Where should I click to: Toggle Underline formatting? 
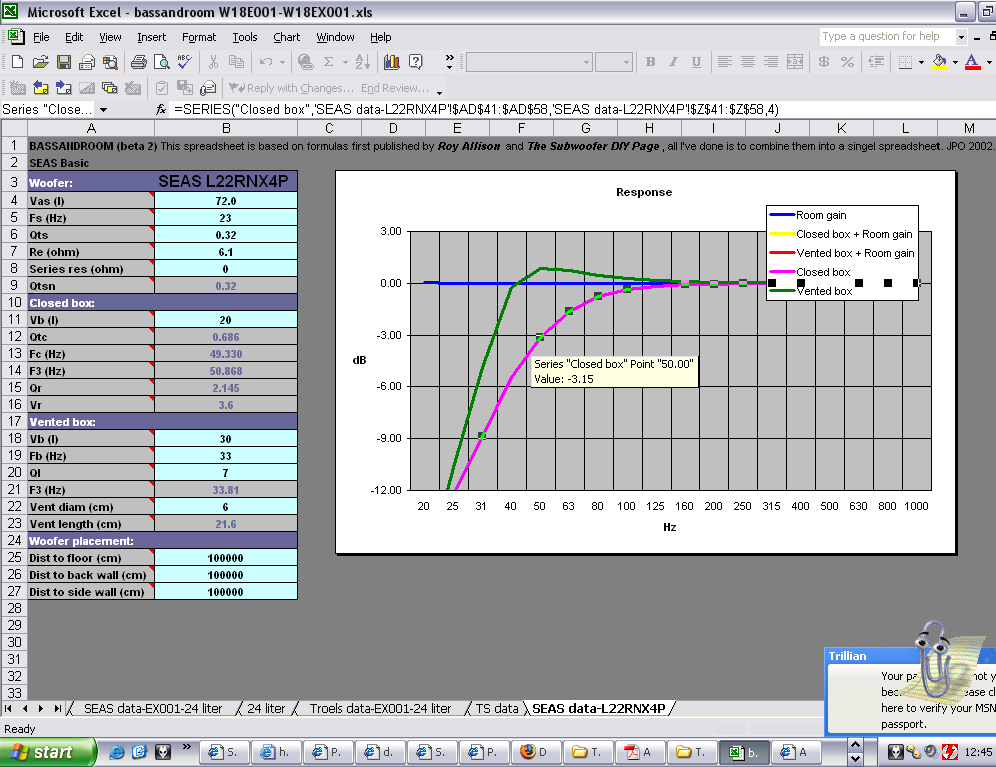(x=696, y=62)
